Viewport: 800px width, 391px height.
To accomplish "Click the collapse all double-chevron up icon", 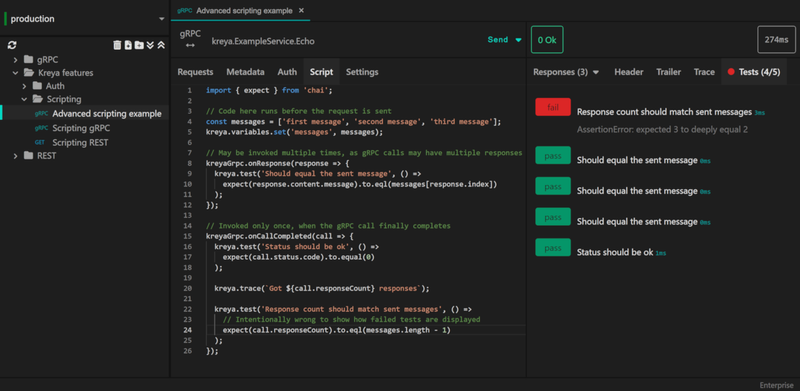I will 161,45.
